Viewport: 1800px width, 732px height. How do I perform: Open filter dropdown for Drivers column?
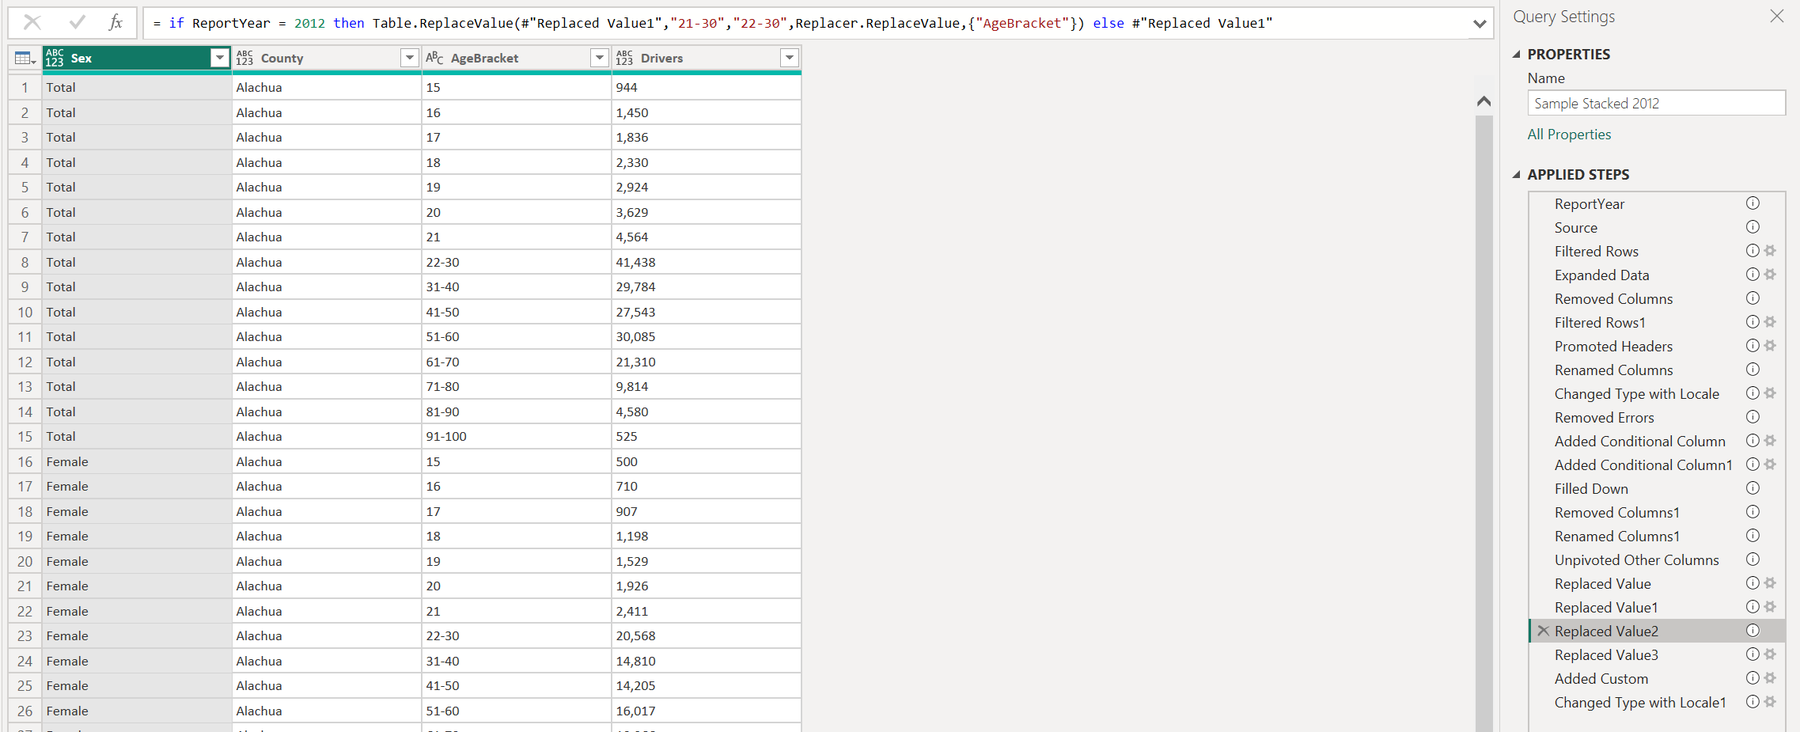coord(789,58)
